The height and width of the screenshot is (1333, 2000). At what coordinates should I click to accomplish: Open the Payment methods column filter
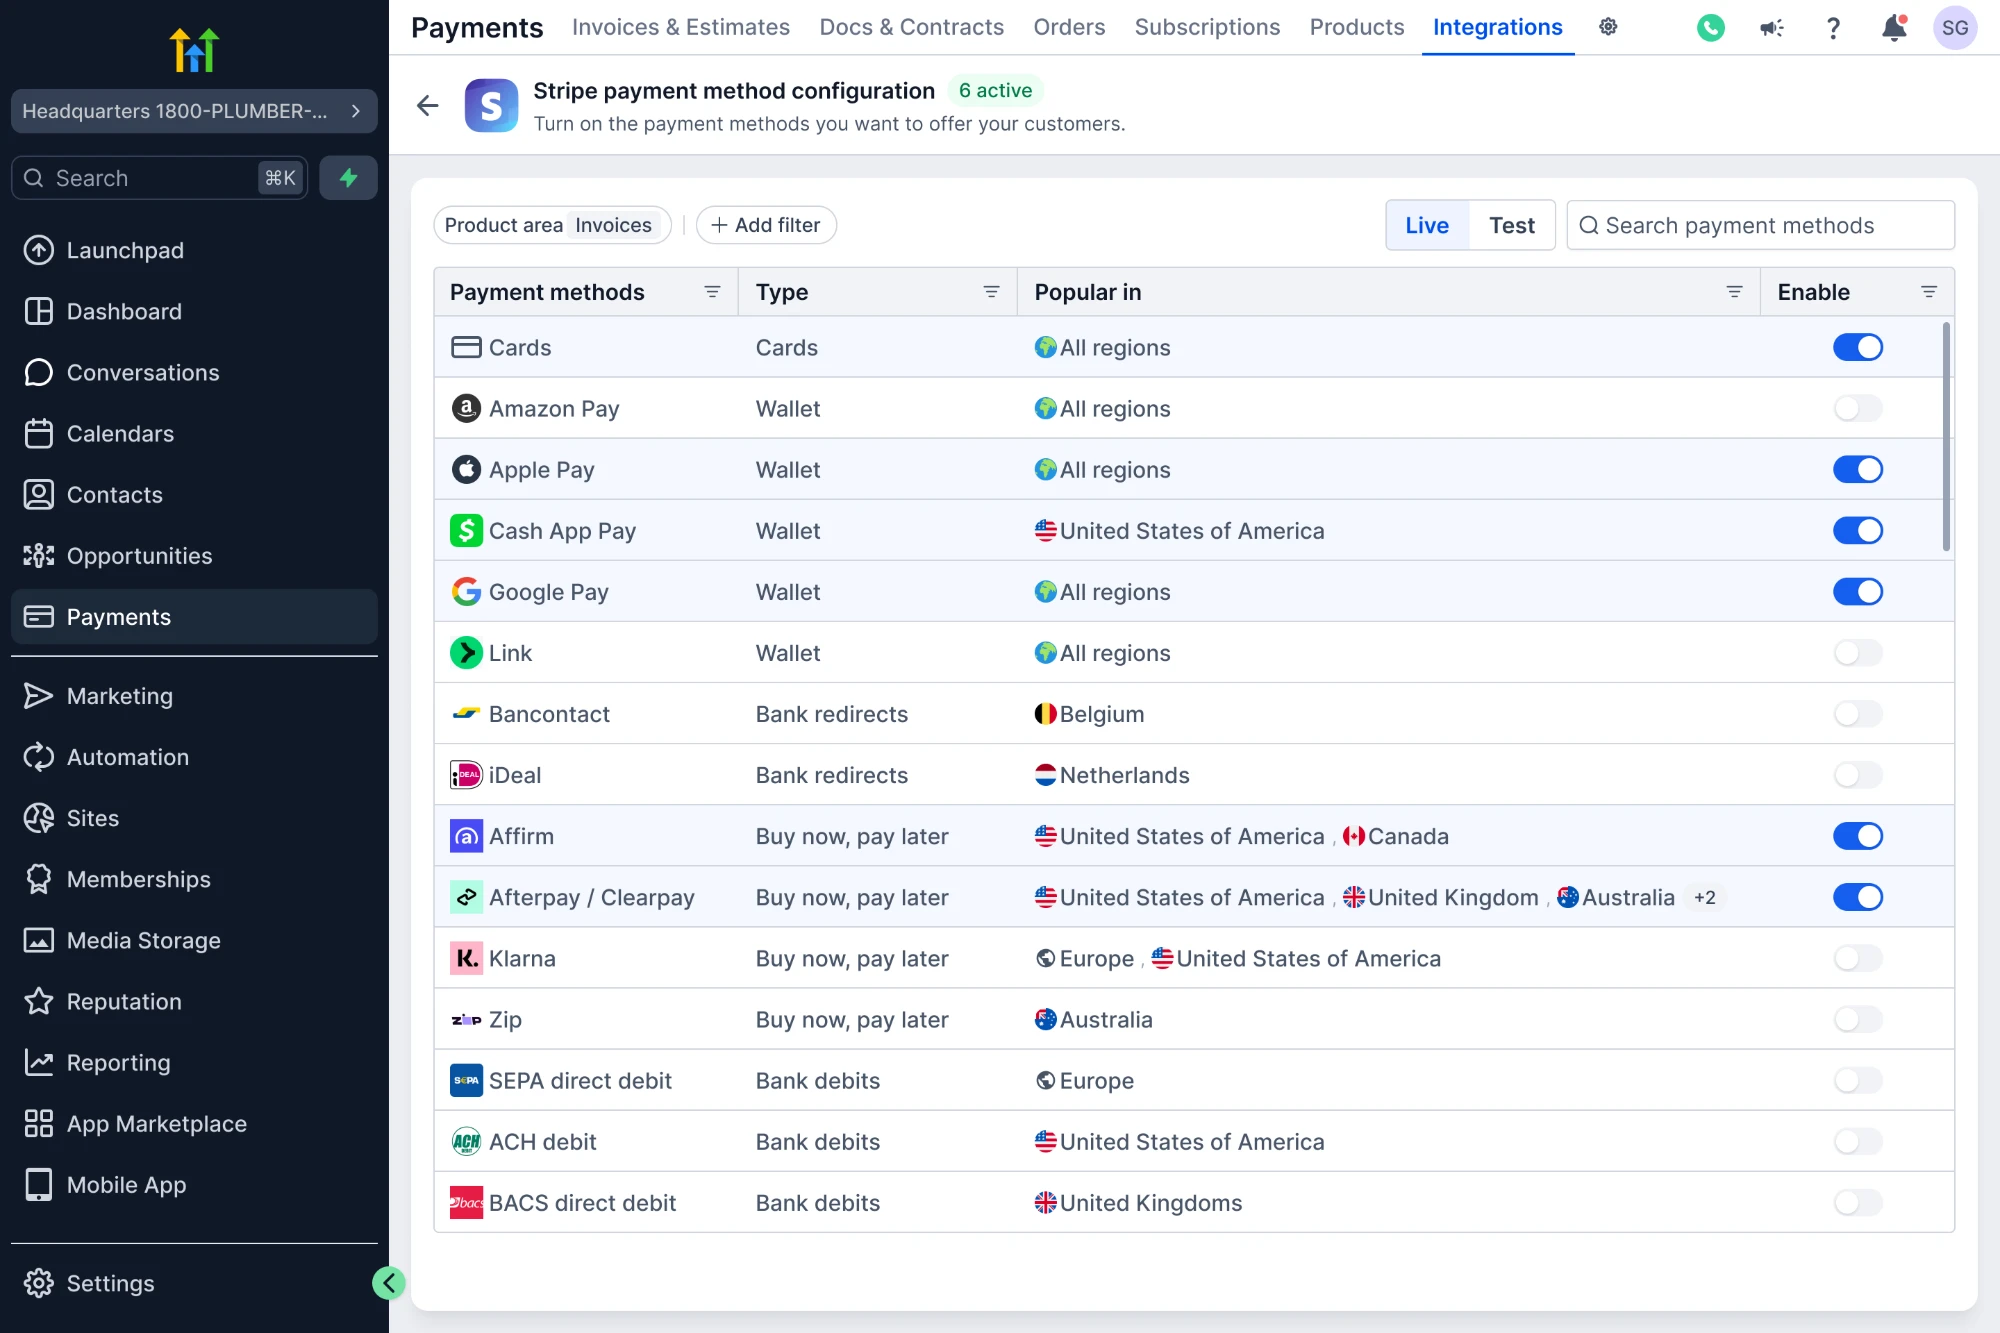(x=712, y=292)
